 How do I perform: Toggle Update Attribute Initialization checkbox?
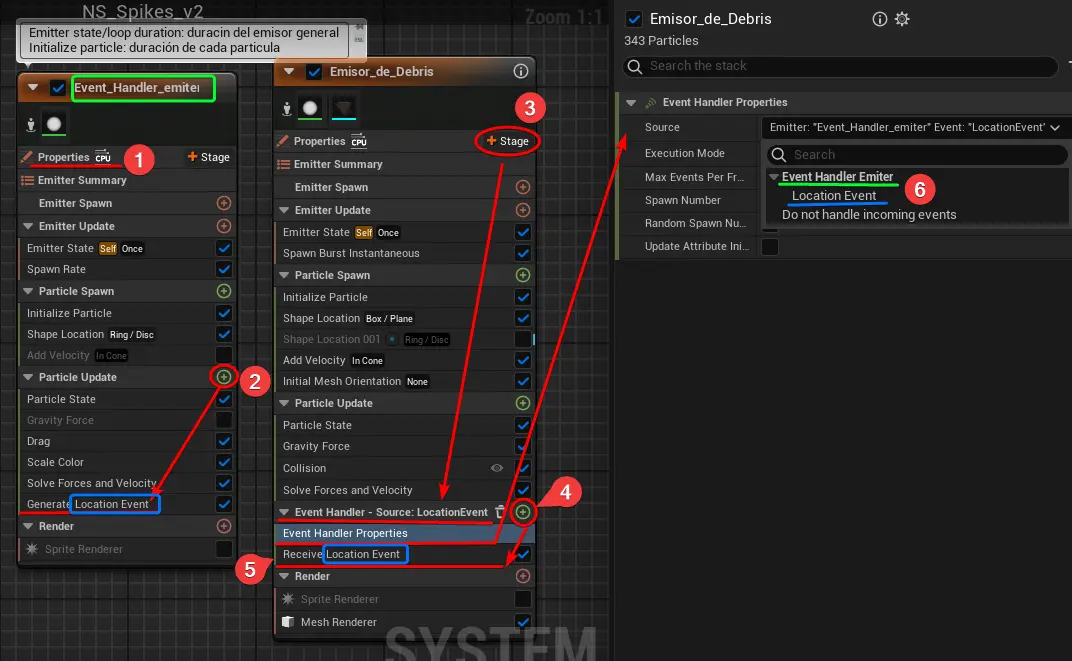point(770,246)
